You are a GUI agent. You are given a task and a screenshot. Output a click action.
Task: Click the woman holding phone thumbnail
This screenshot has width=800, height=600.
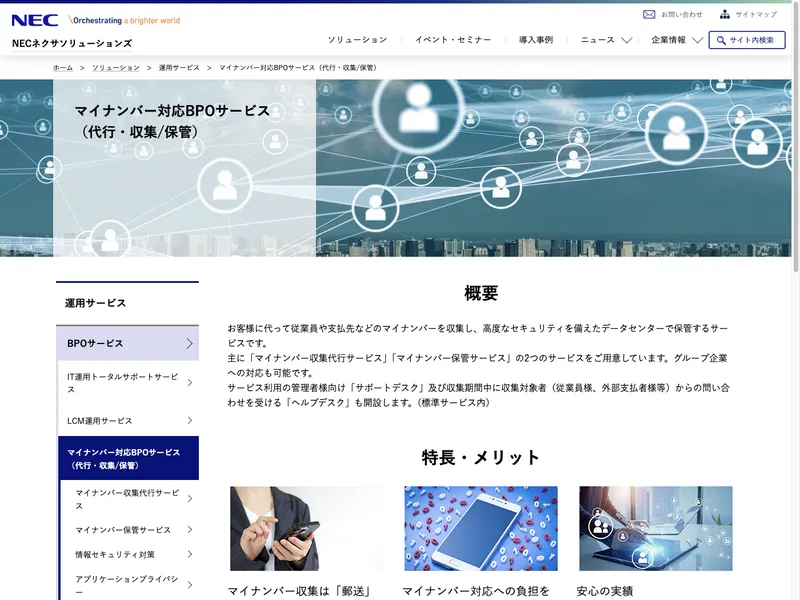[x=307, y=529]
